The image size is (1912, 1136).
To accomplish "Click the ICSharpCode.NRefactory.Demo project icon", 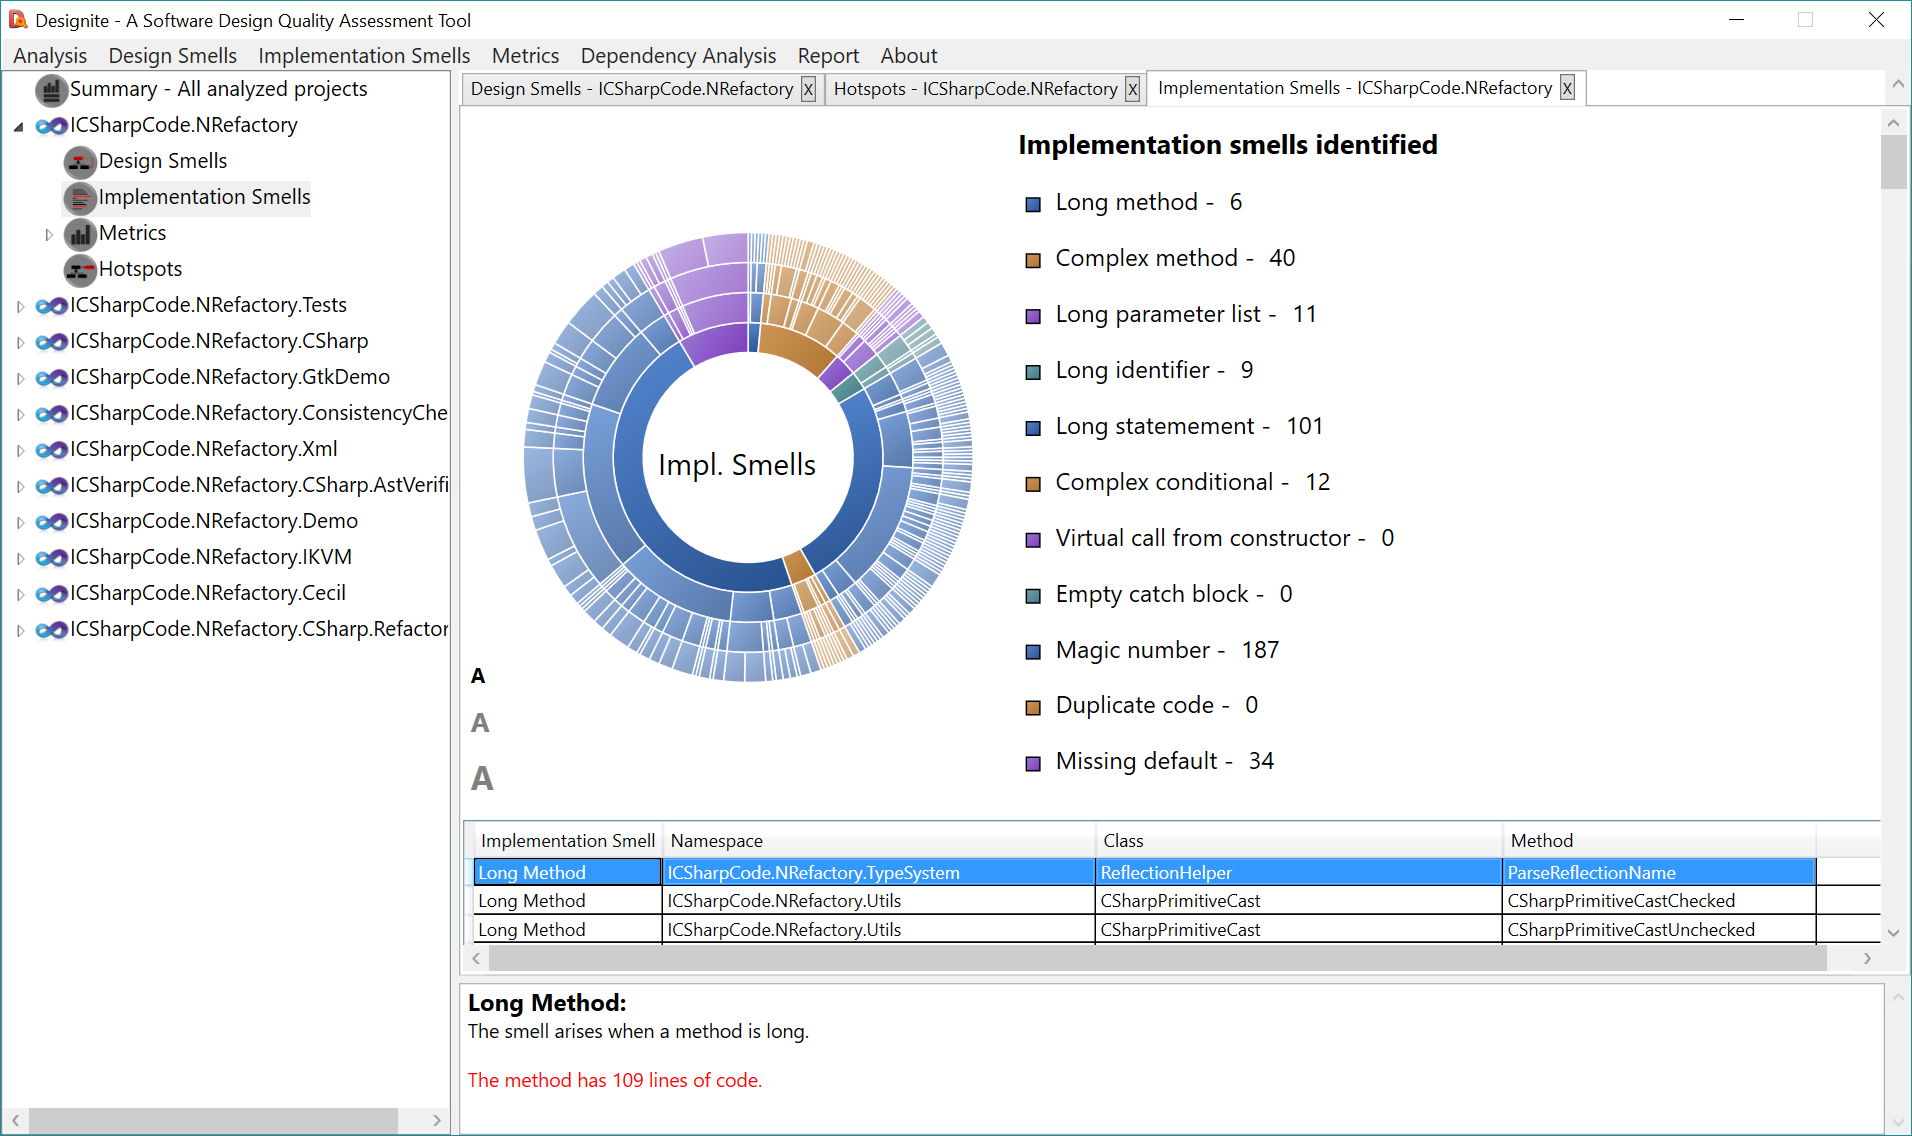I will pyautogui.click(x=52, y=522).
